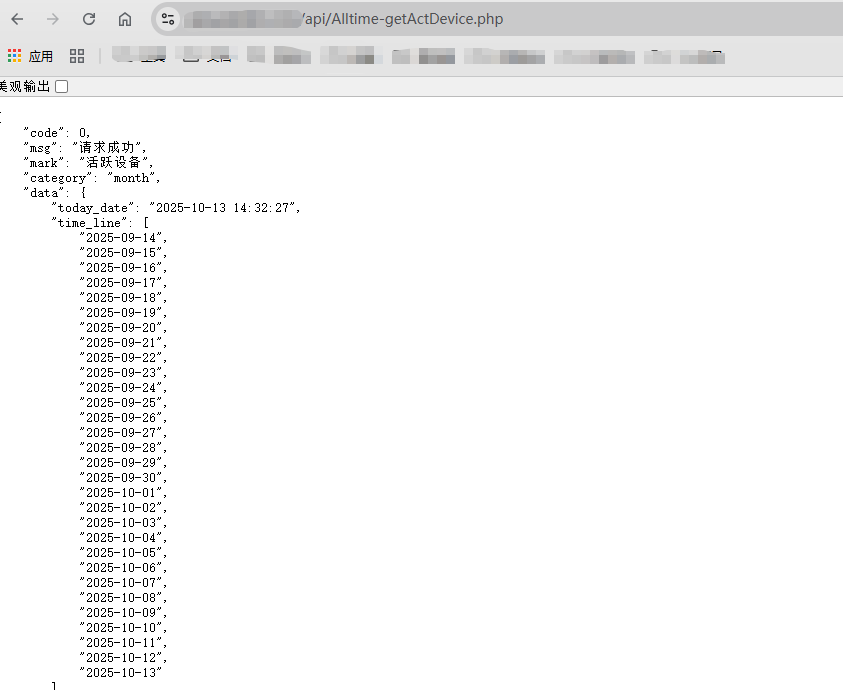Select the date 2025-09-20
Image resolution: width=843 pixels, height=690 pixels.
click(x=120, y=328)
